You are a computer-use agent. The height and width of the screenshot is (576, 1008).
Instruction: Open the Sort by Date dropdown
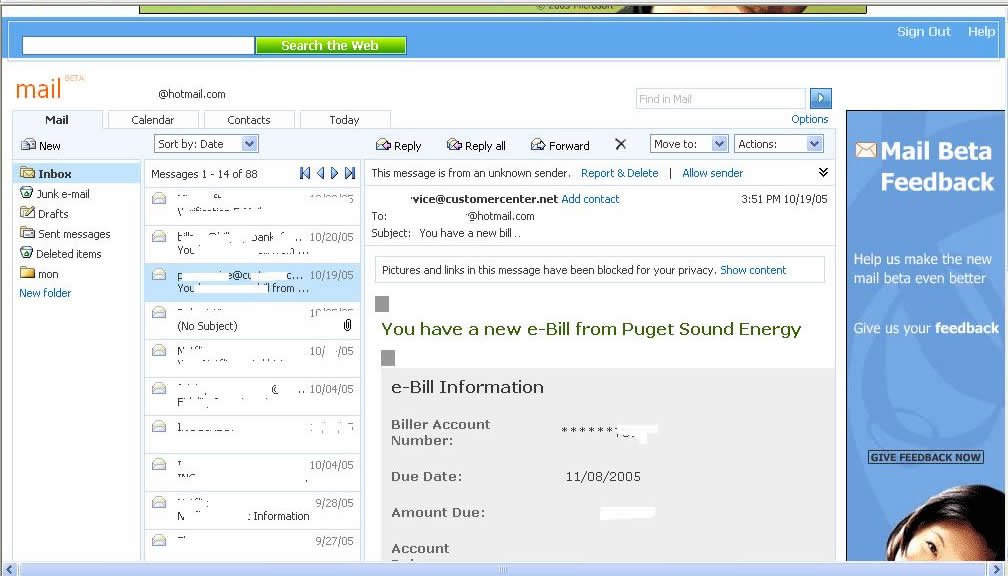pyautogui.click(x=206, y=144)
